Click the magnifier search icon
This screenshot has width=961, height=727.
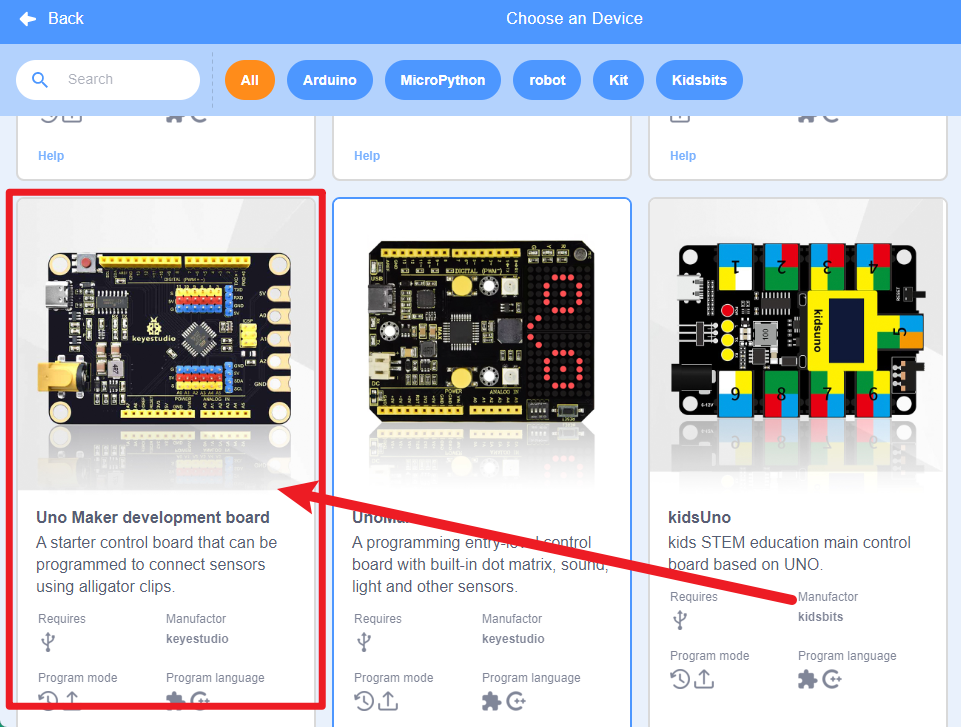point(40,80)
